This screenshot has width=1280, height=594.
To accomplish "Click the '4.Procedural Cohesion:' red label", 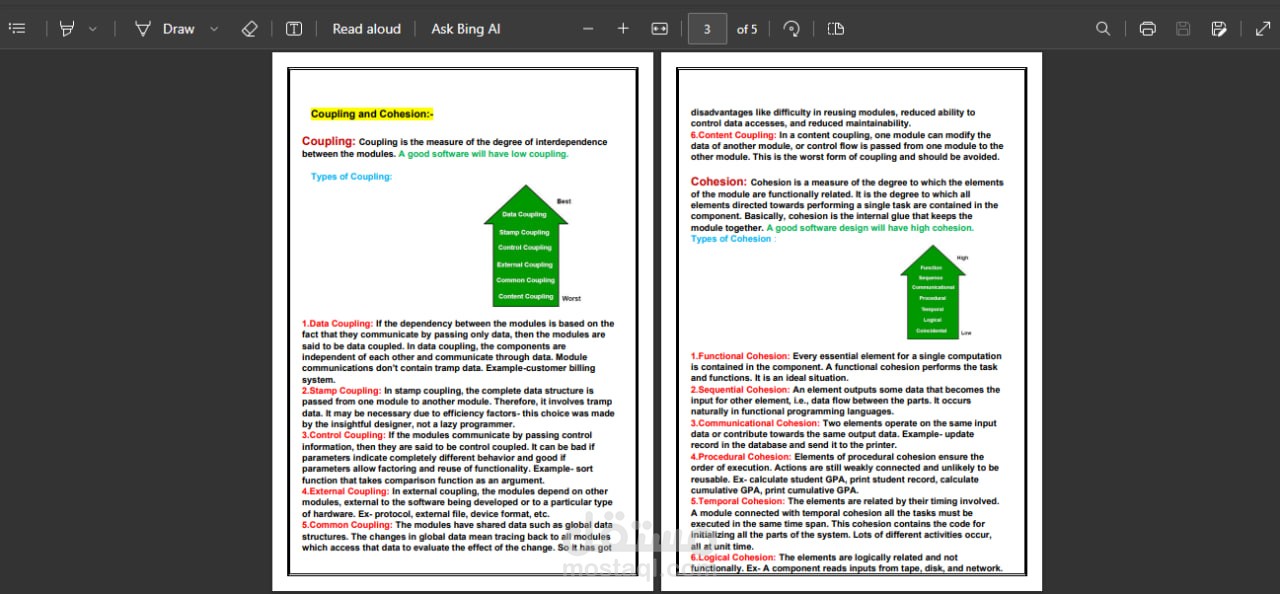I will coord(740,457).
